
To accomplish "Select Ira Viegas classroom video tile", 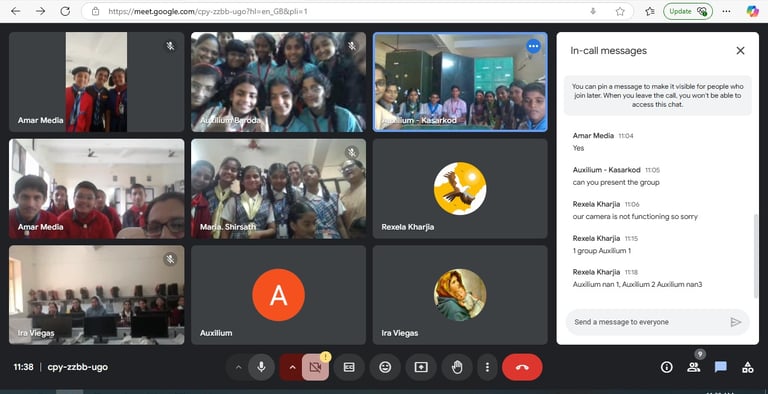I will coord(96,295).
